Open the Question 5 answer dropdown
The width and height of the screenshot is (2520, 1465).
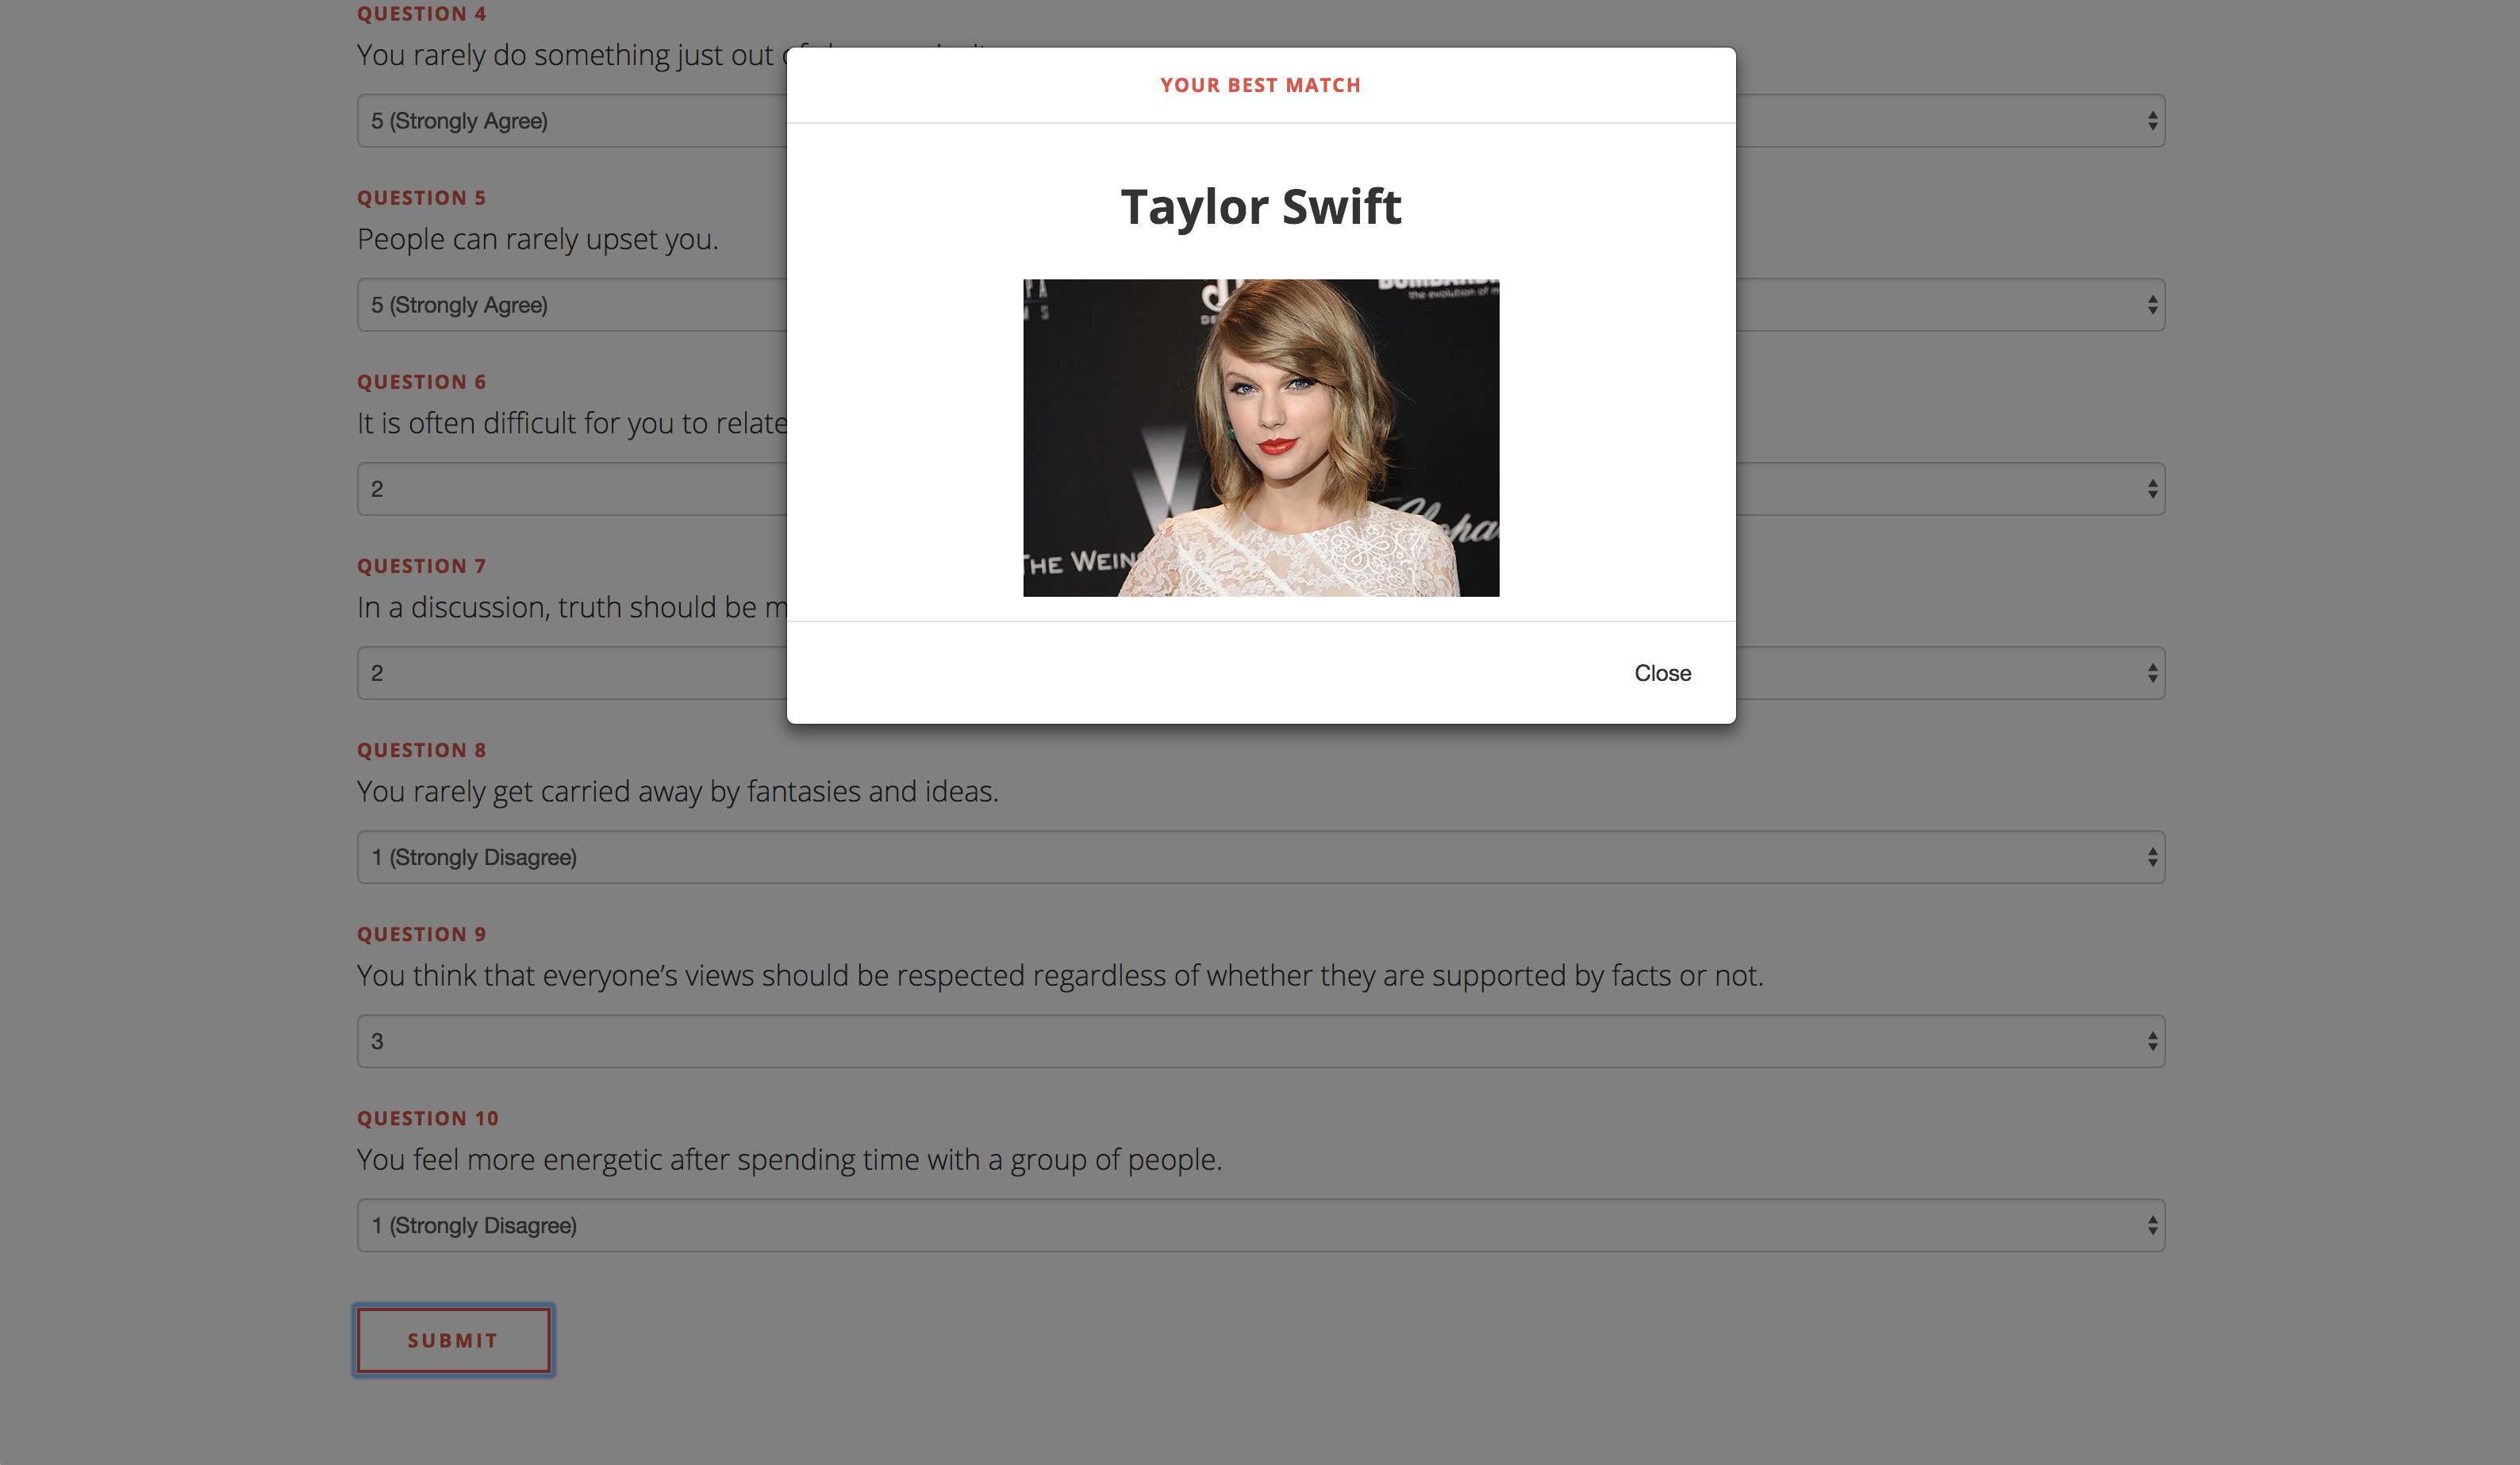click(570, 305)
